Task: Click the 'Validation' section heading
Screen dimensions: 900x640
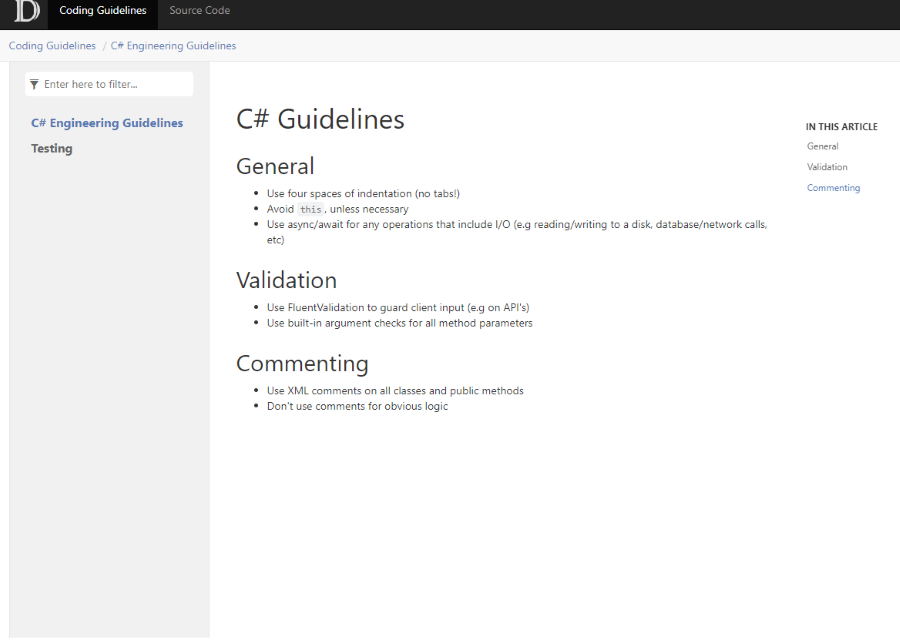Action: tap(286, 280)
